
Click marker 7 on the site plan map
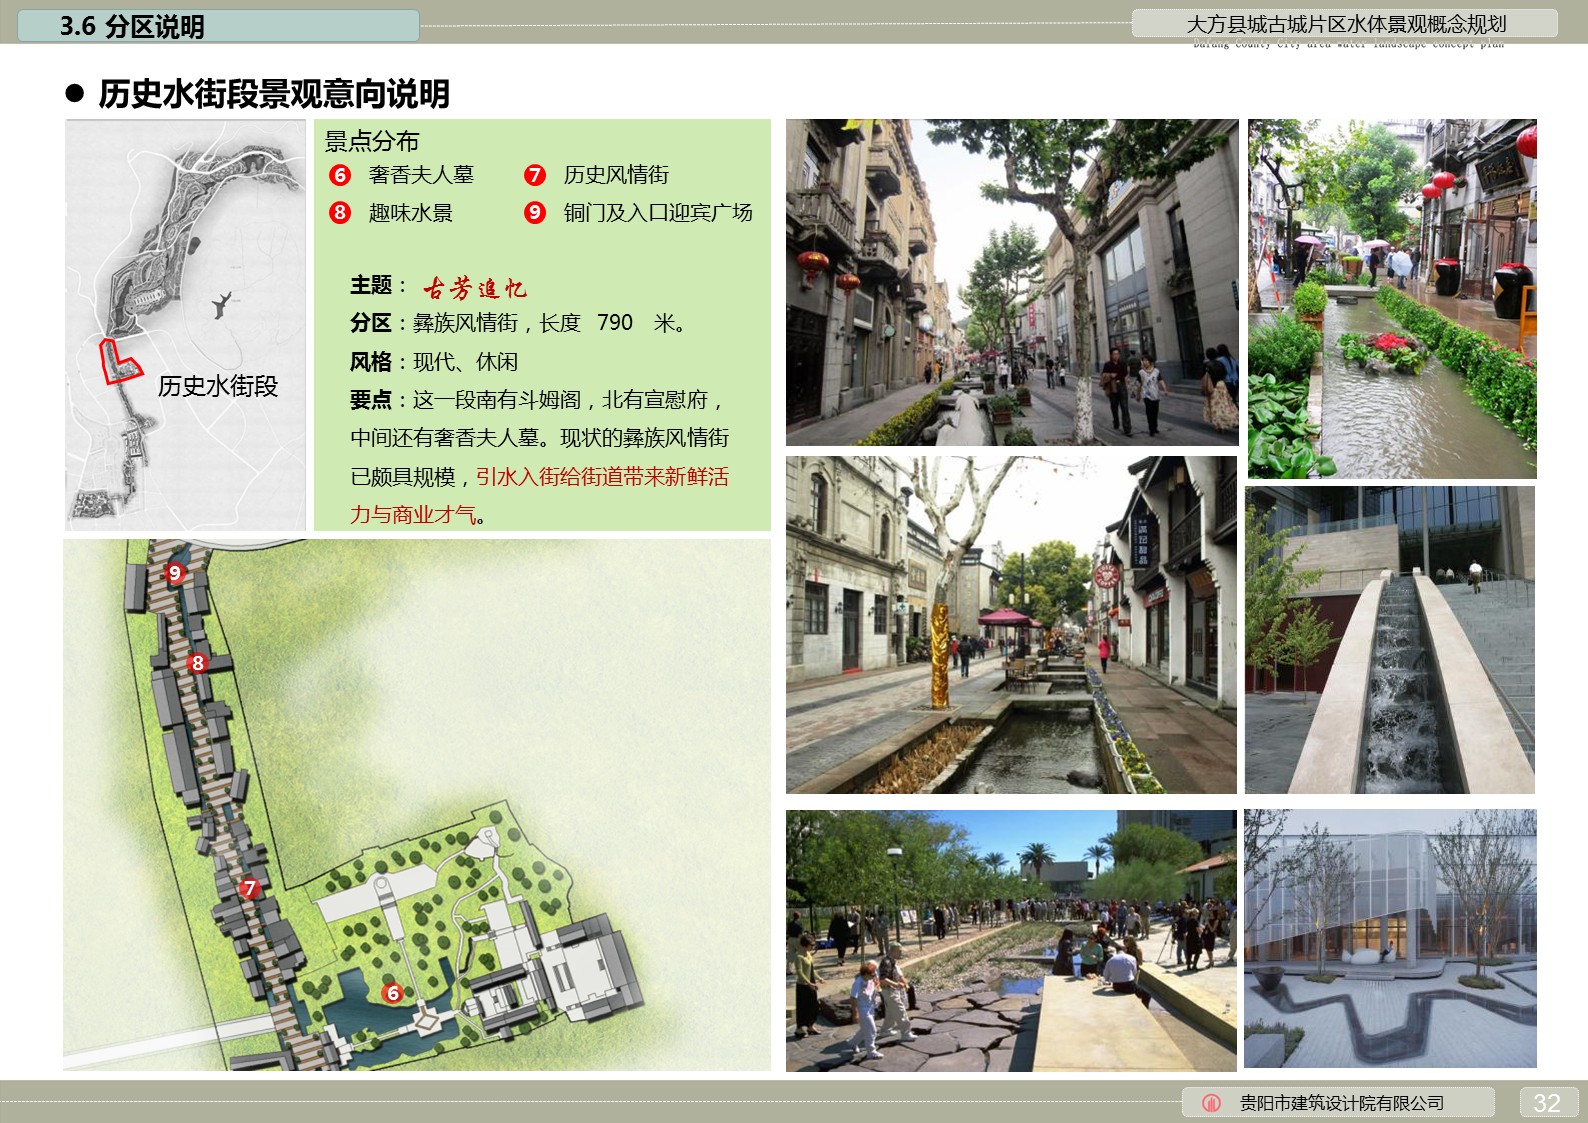click(x=250, y=888)
